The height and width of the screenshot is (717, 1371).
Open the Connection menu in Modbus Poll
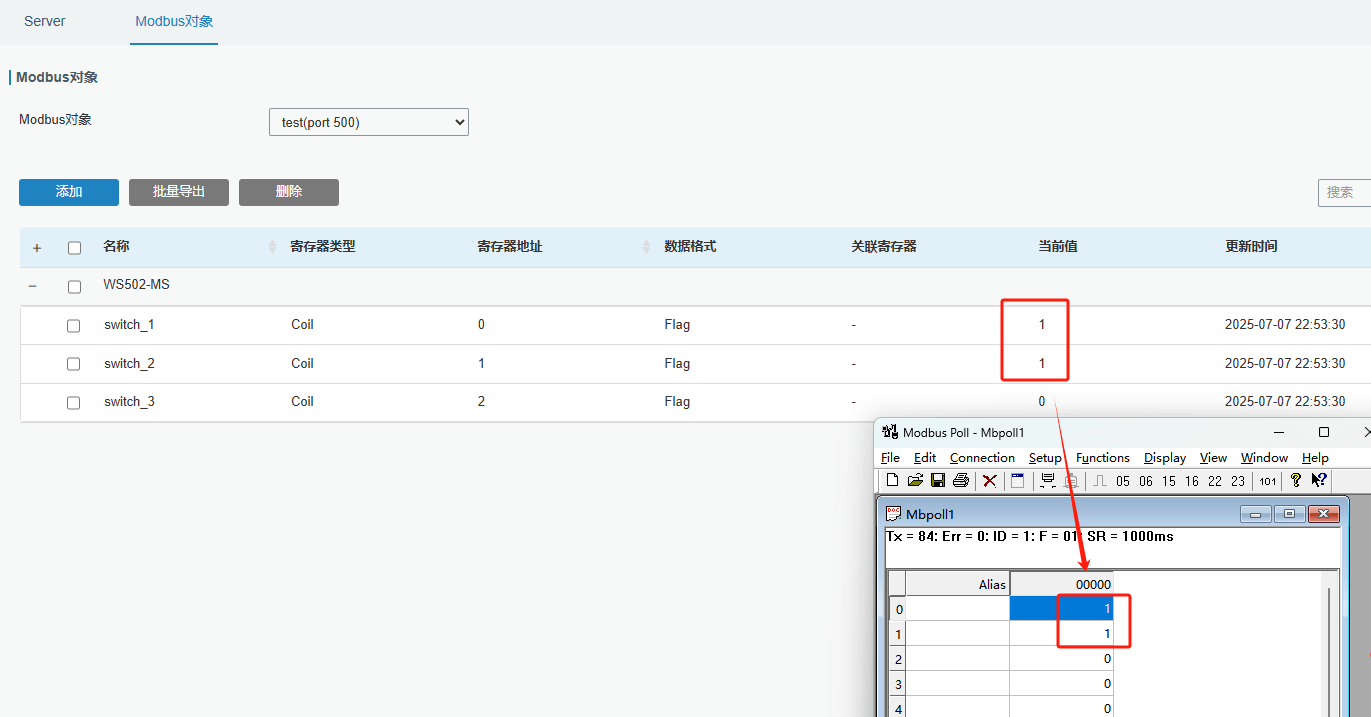982,458
